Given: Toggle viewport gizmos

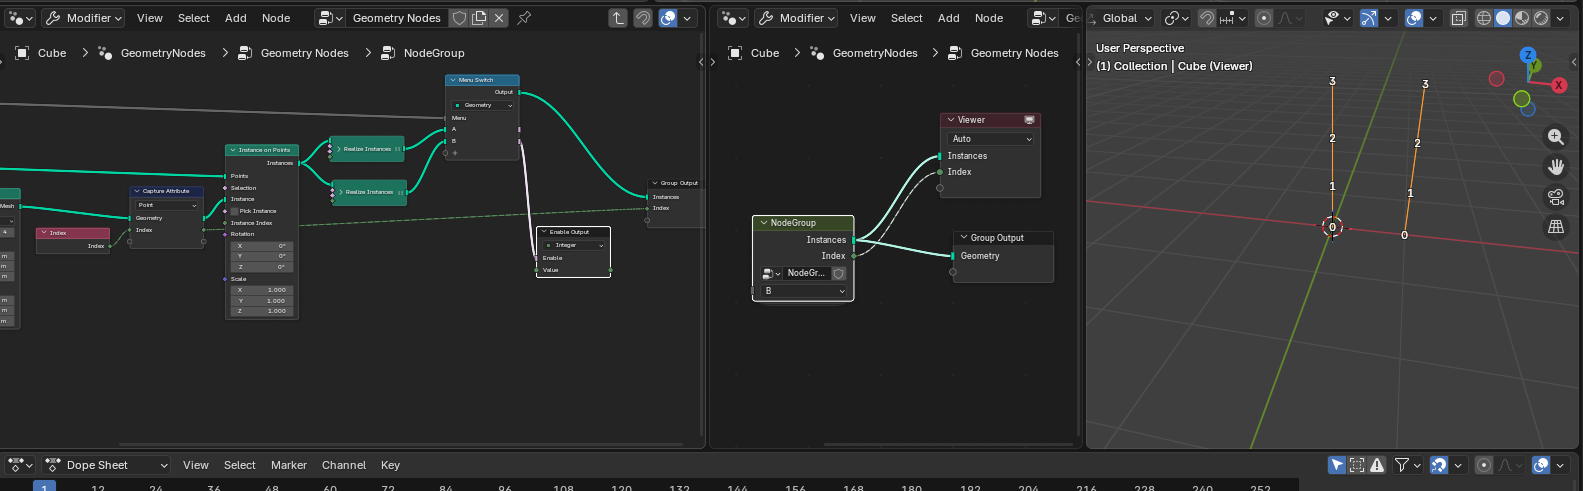Looking at the screenshot, I should [1369, 18].
